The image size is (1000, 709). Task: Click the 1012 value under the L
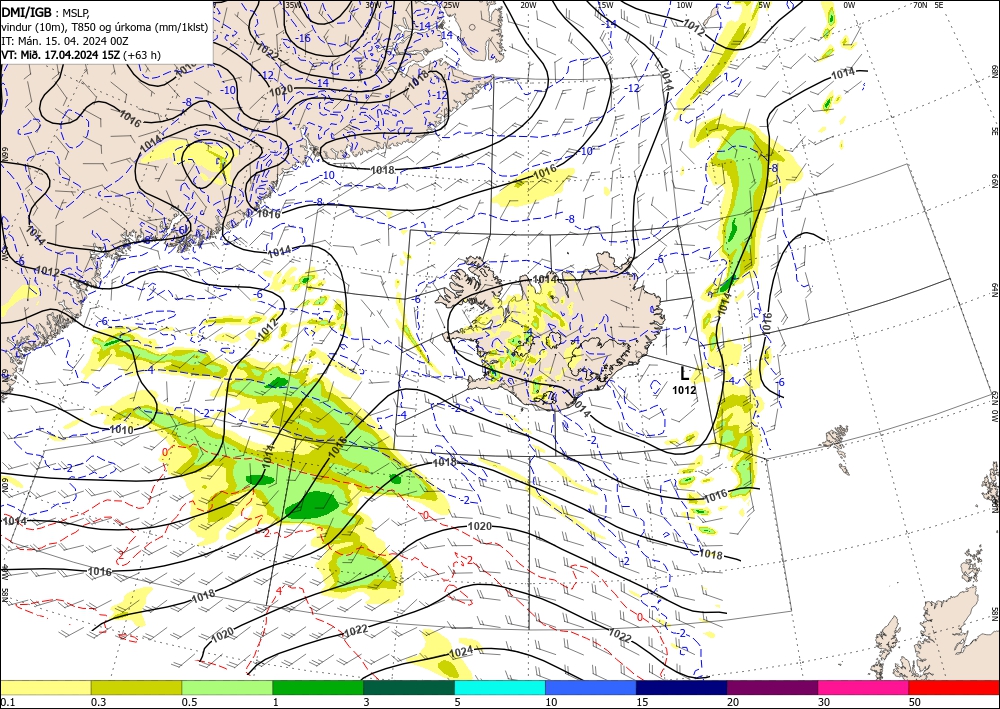[684, 390]
